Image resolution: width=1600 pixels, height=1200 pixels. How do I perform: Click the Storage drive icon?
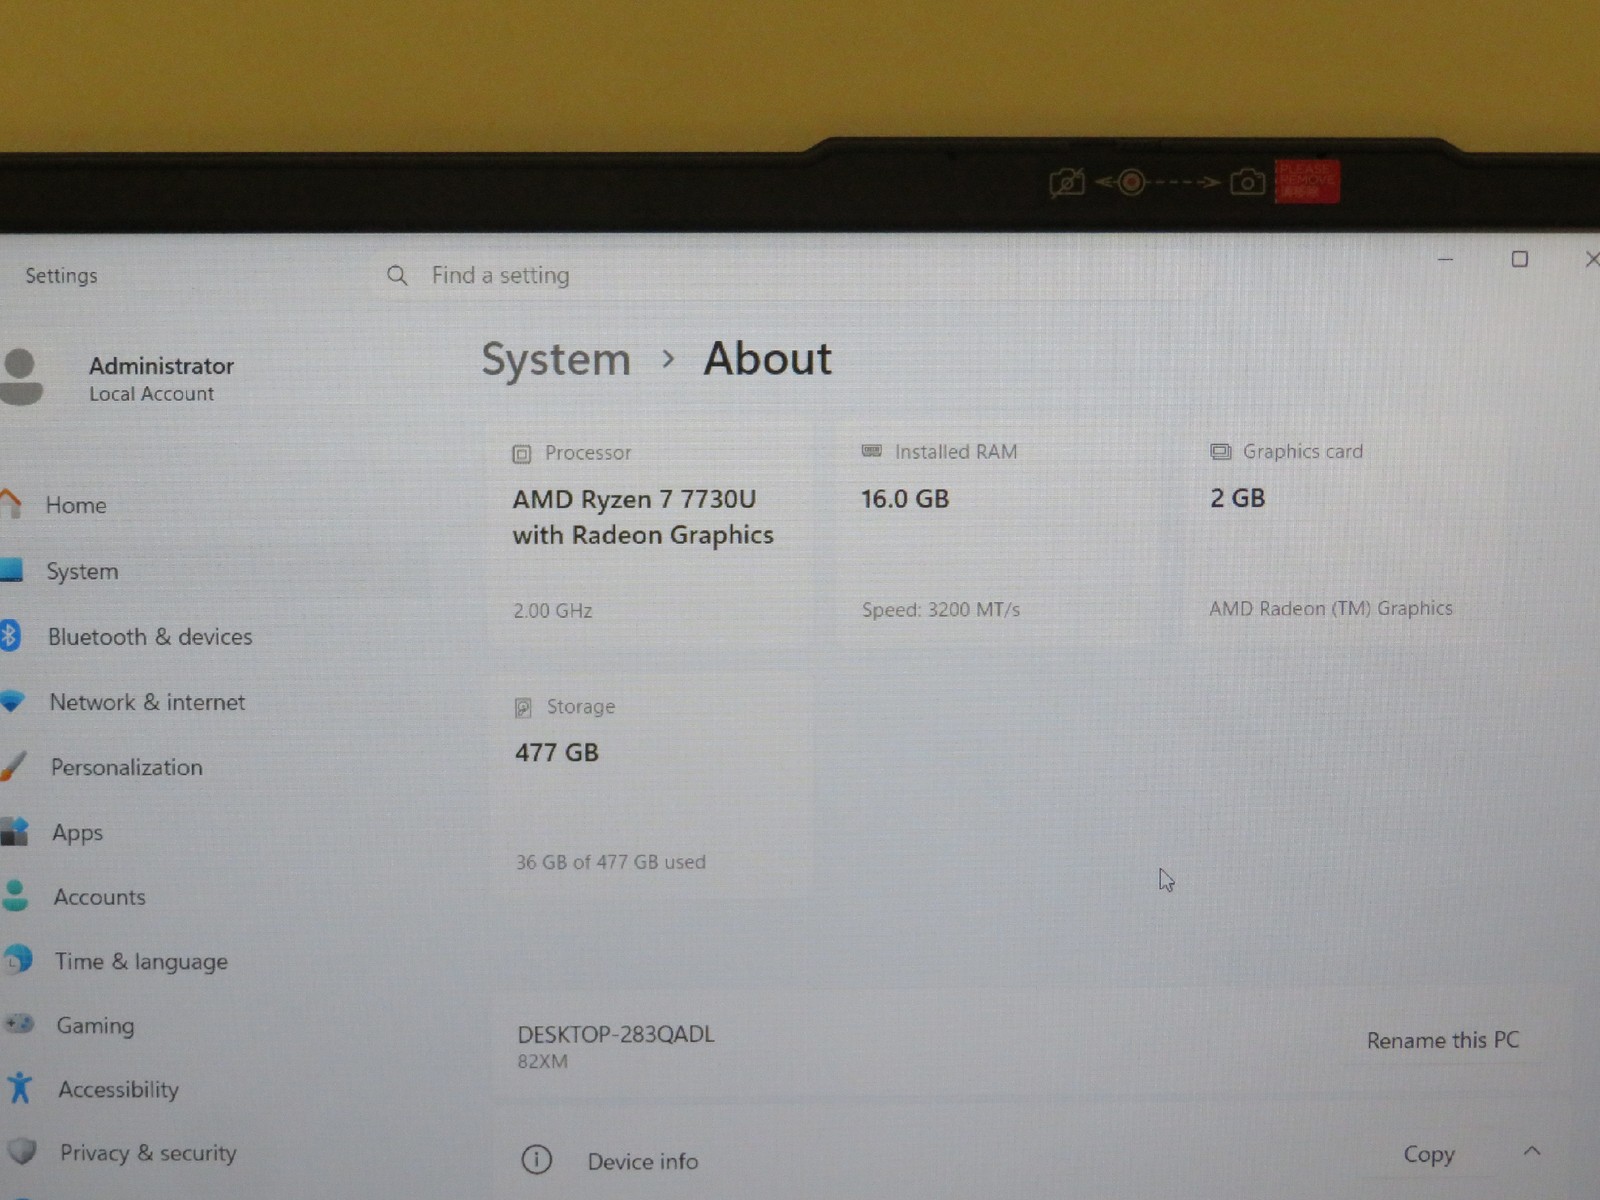click(x=523, y=708)
